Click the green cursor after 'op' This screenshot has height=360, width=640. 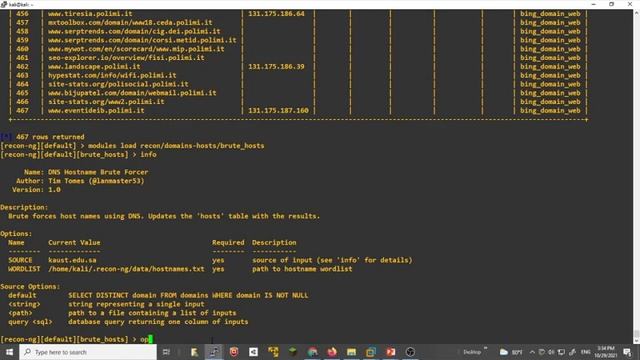pyautogui.click(x=151, y=339)
